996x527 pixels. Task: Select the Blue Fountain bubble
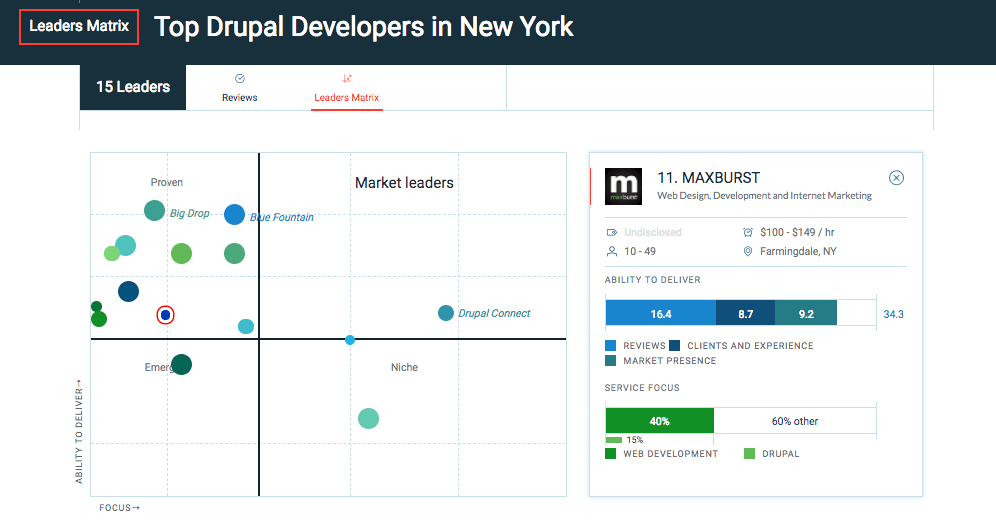pos(234,215)
